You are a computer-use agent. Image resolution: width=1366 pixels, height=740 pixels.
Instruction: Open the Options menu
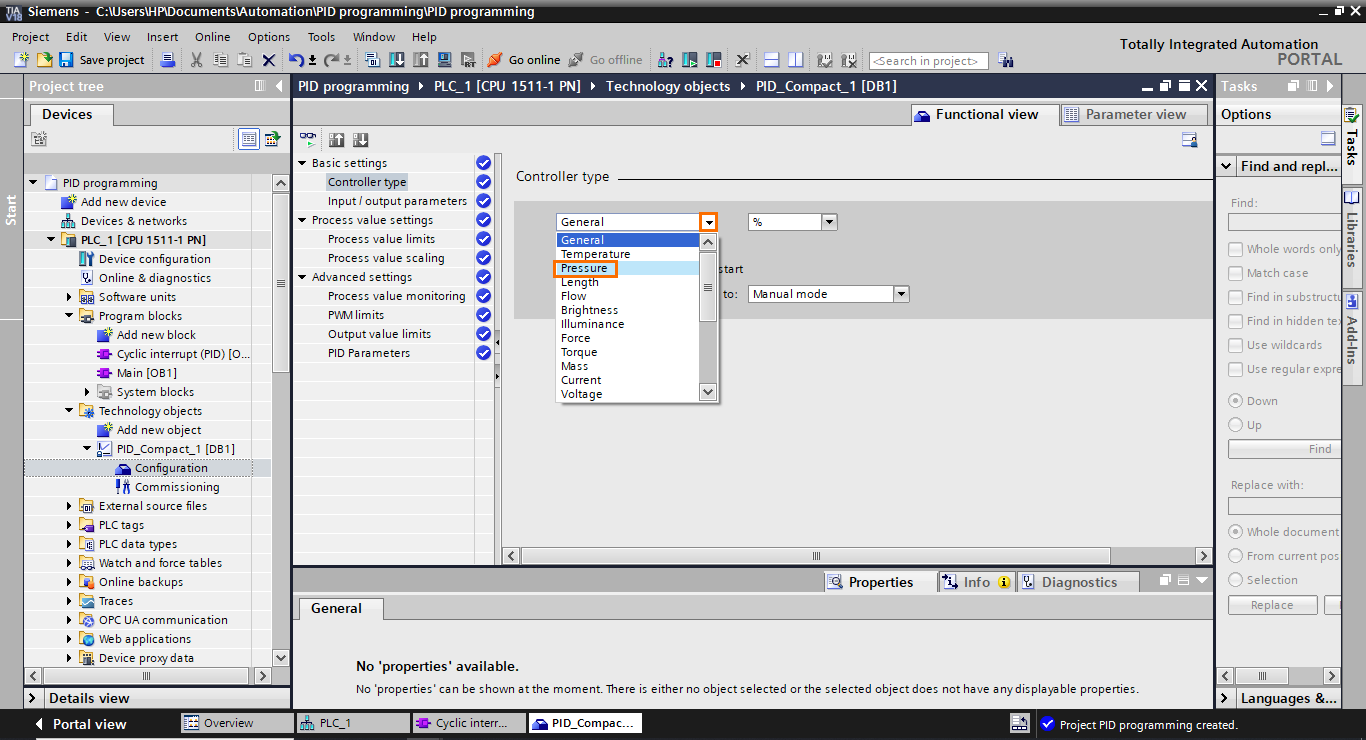coord(268,37)
